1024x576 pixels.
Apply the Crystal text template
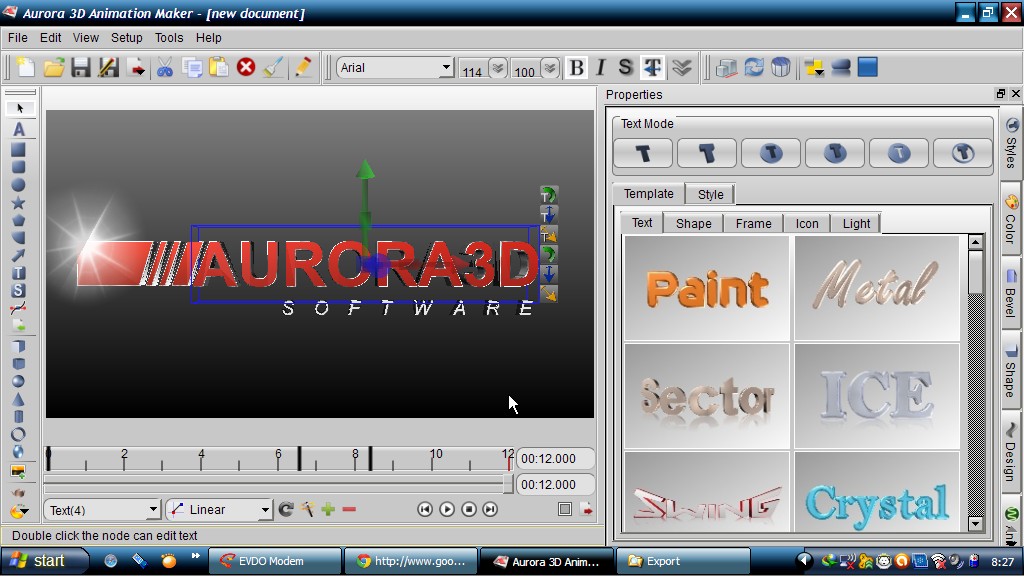pos(876,491)
